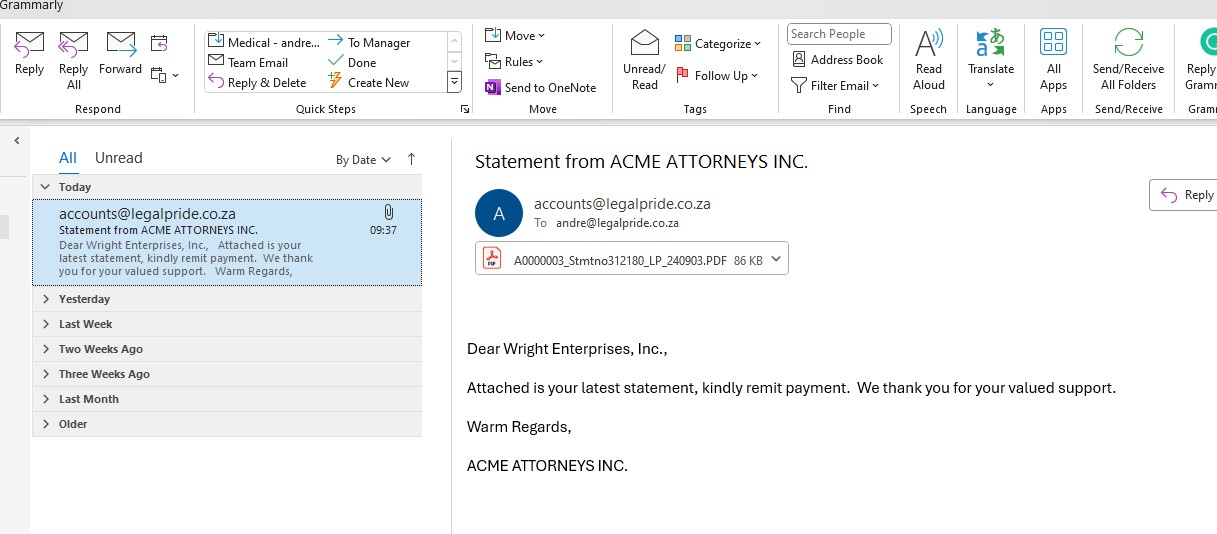
Task: Open Send to OneNote
Action: [540, 88]
